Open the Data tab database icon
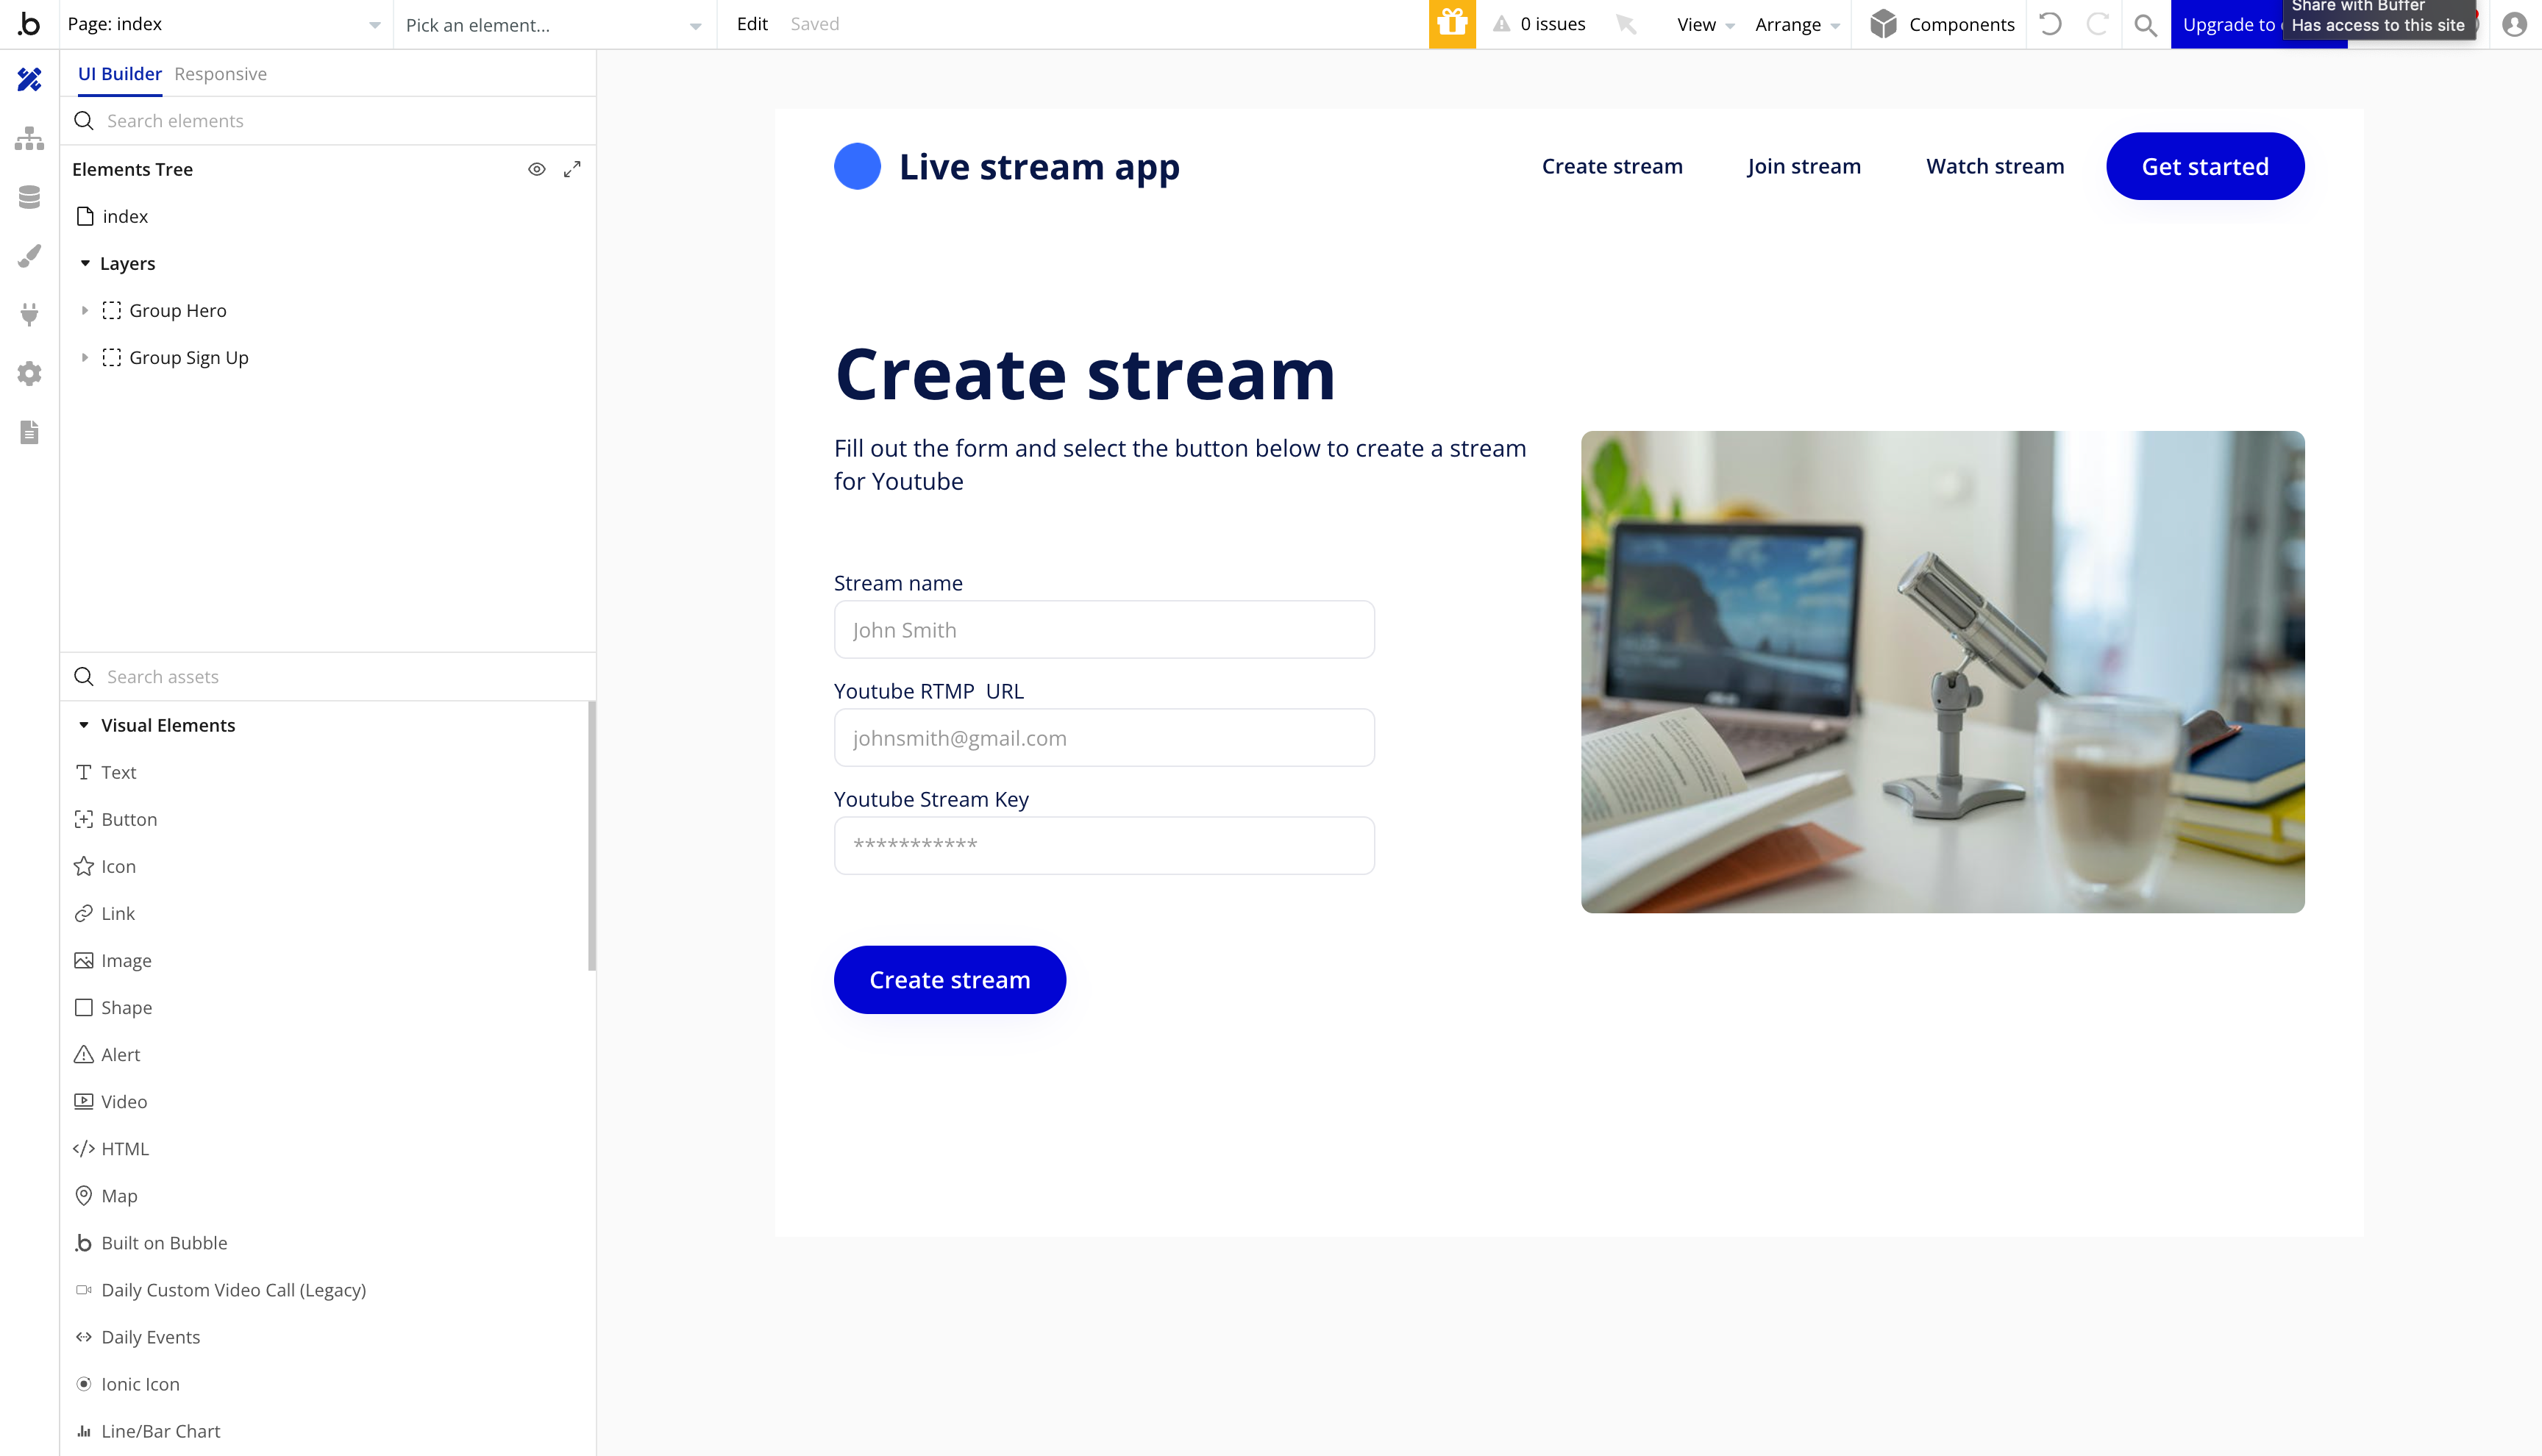Screen dimensions: 2542x1456 (x=29, y=197)
